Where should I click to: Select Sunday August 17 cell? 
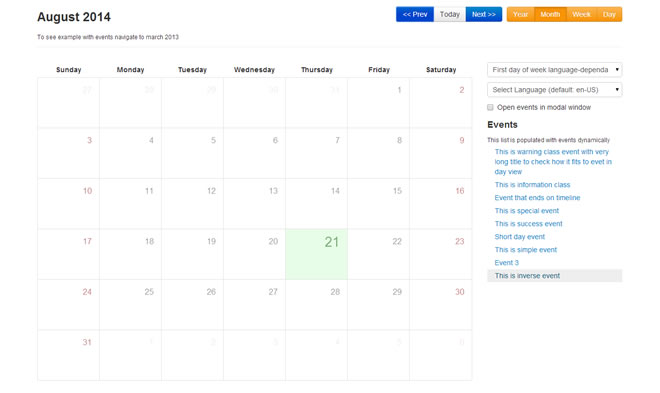(x=69, y=254)
